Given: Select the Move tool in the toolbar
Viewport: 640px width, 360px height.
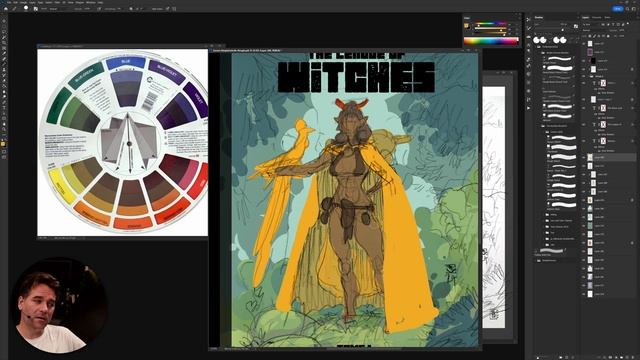Looking at the screenshot, I should (4, 20).
